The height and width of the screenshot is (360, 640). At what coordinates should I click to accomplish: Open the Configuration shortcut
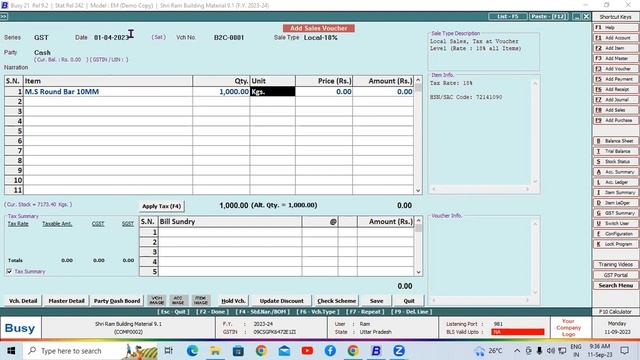coord(616,233)
